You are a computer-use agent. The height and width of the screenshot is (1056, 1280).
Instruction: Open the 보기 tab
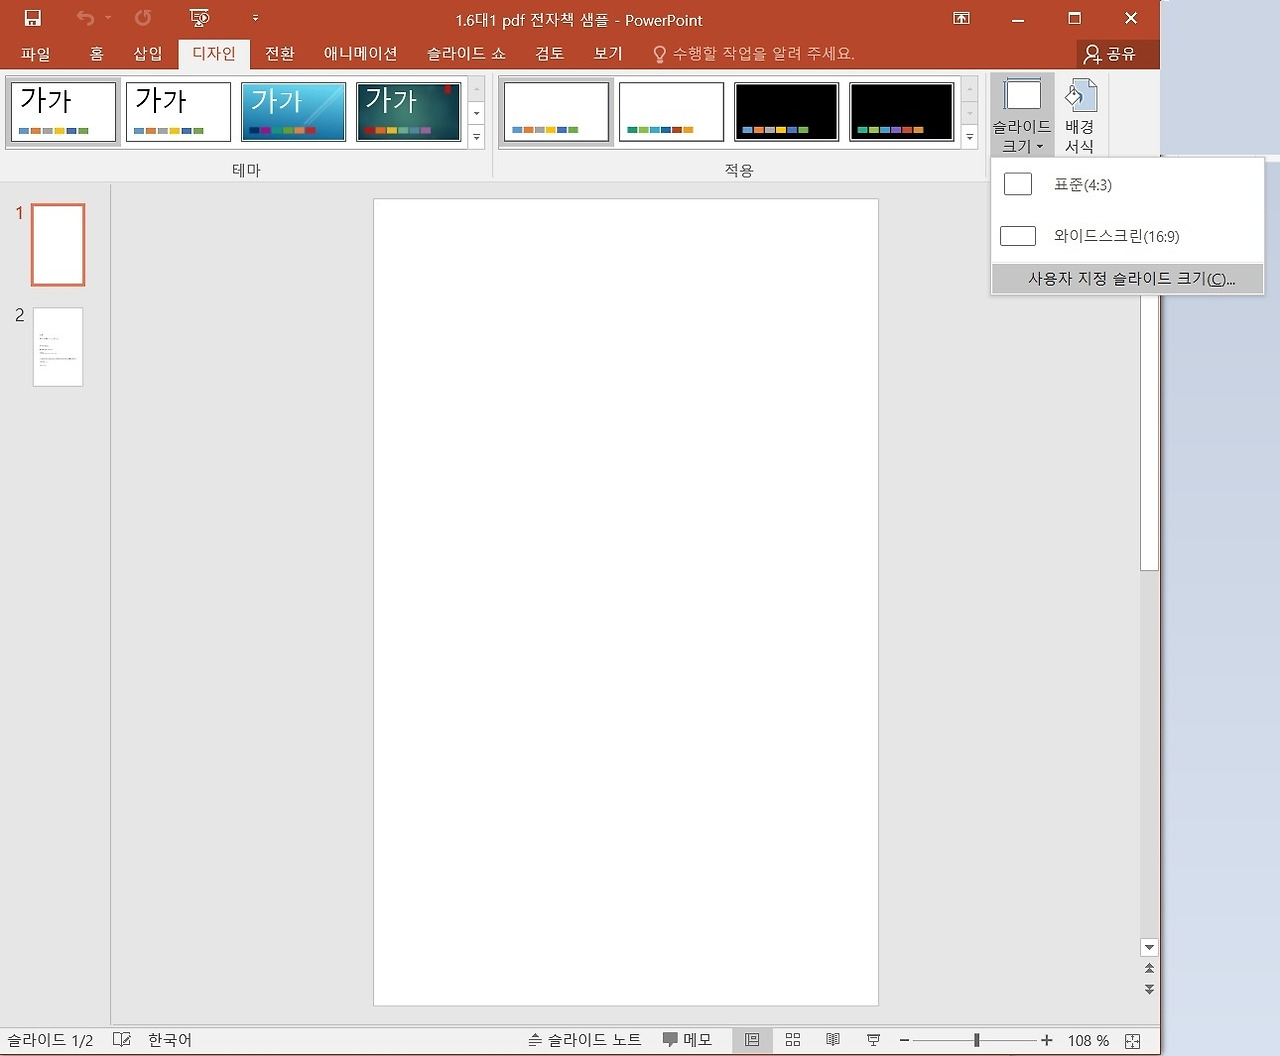coord(607,54)
